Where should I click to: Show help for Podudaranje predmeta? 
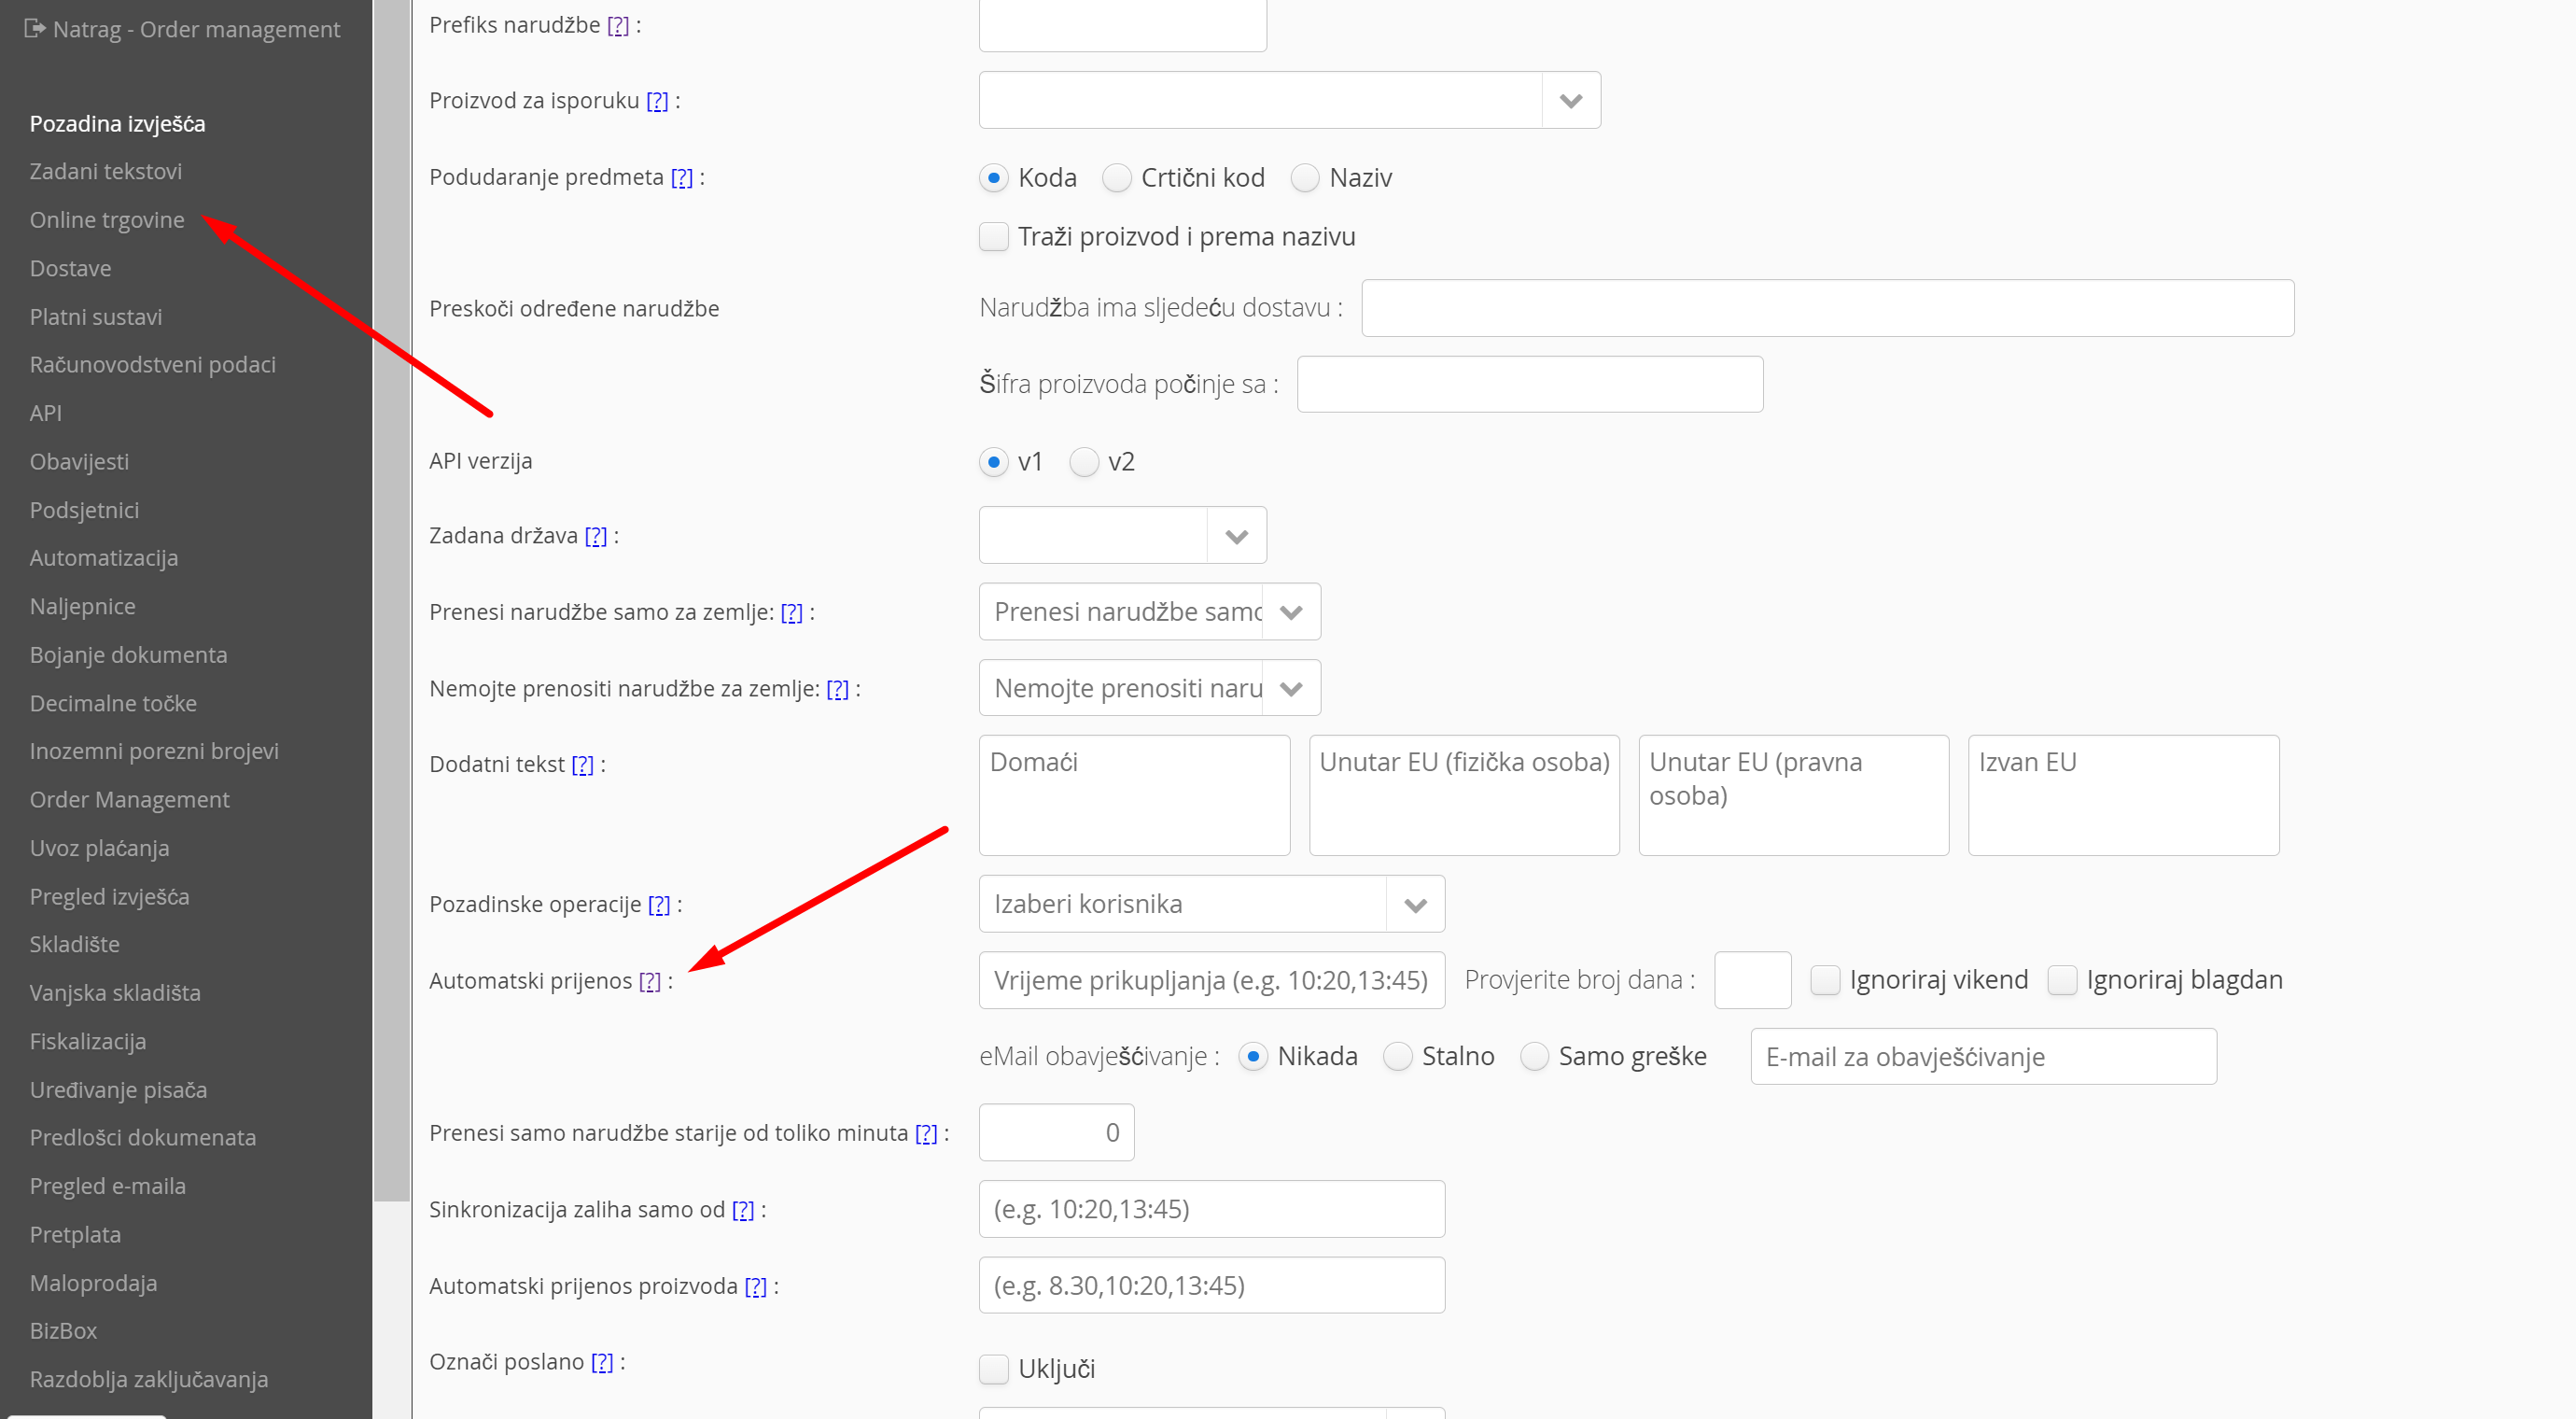pyautogui.click(x=681, y=178)
